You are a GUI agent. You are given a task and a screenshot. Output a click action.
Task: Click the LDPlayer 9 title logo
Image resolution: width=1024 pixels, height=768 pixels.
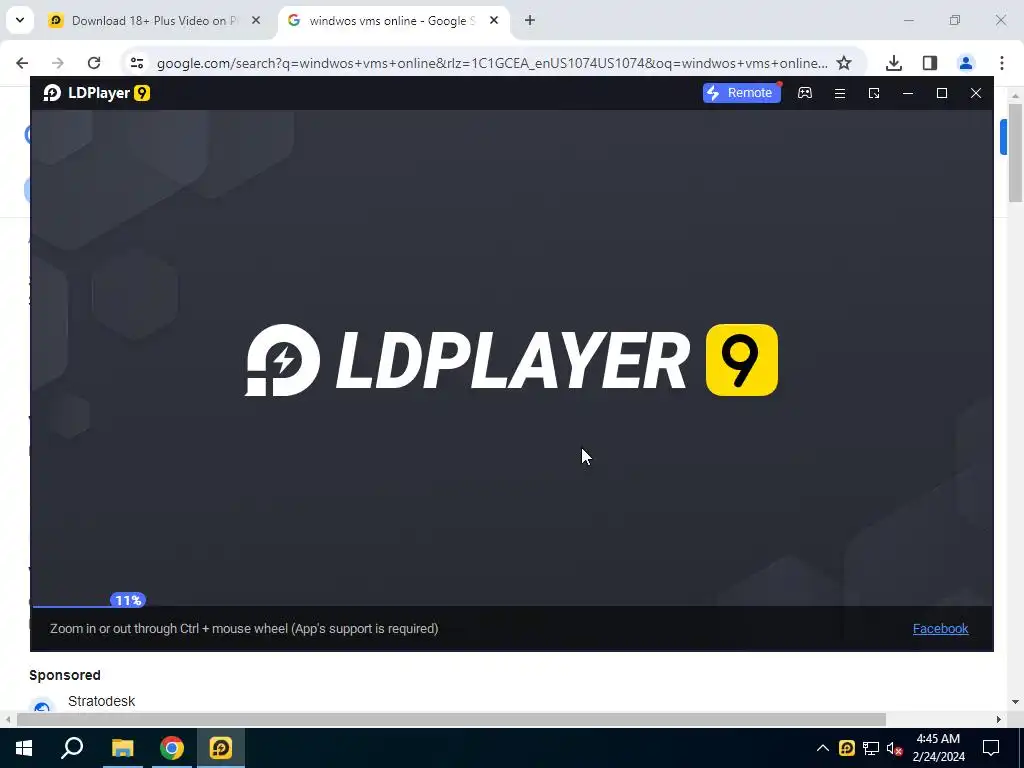click(x=97, y=93)
